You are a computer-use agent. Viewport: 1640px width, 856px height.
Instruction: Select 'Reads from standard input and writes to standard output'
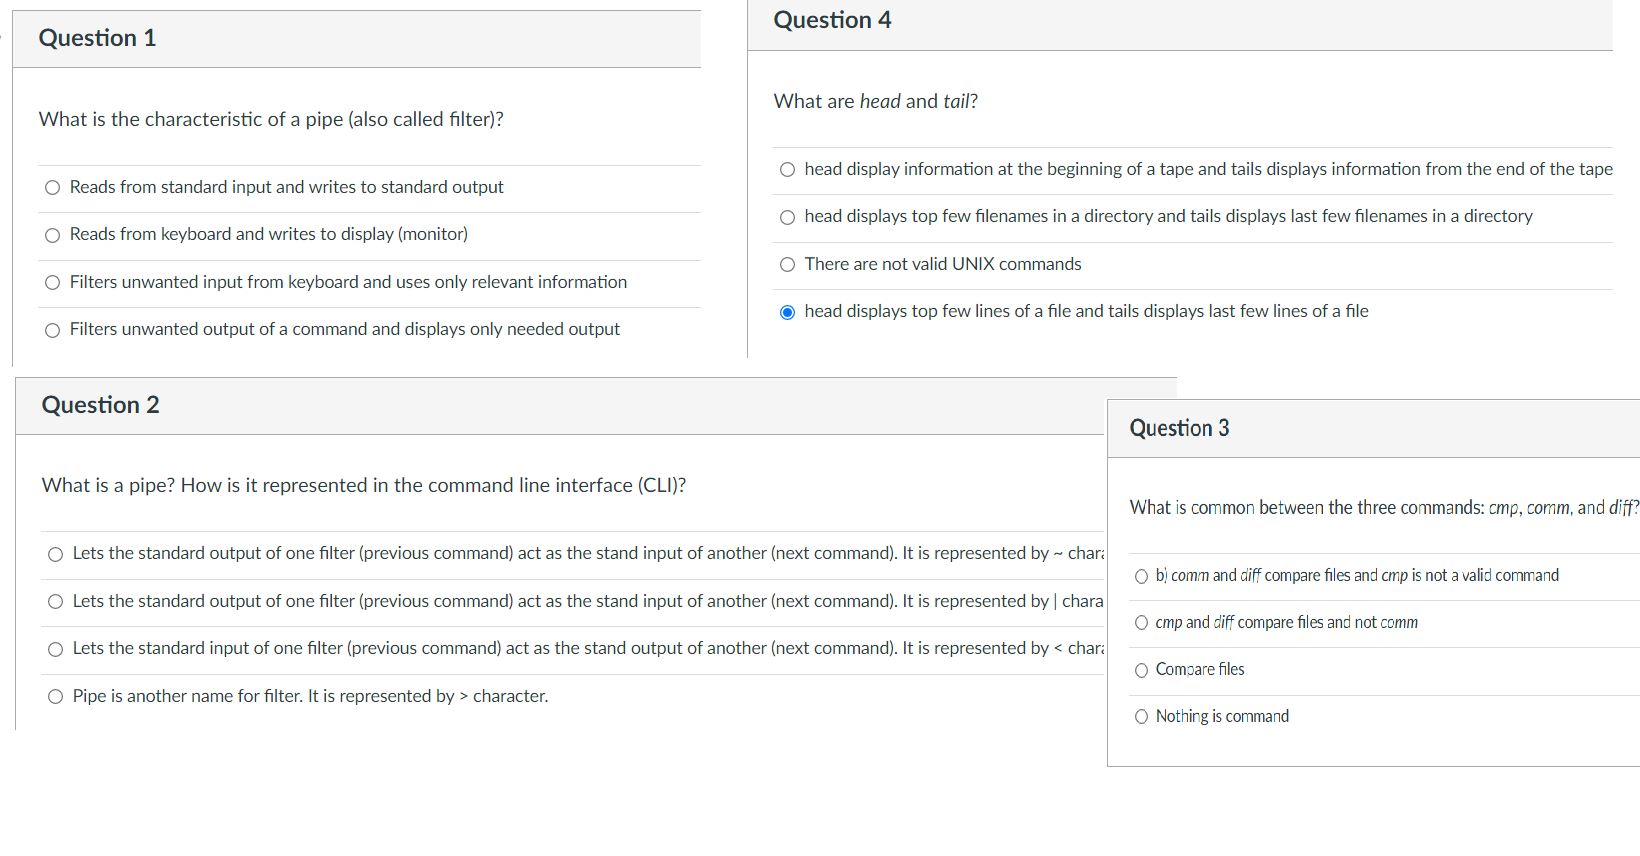click(x=53, y=188)
